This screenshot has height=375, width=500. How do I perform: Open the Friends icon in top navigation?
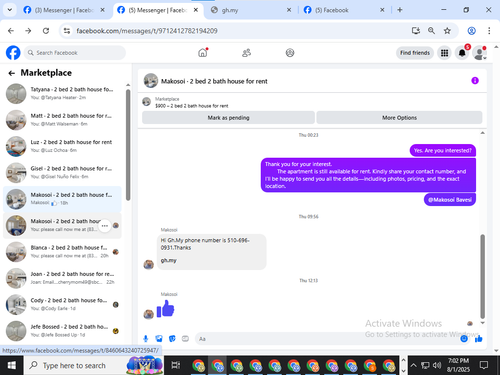coord(246,53)
